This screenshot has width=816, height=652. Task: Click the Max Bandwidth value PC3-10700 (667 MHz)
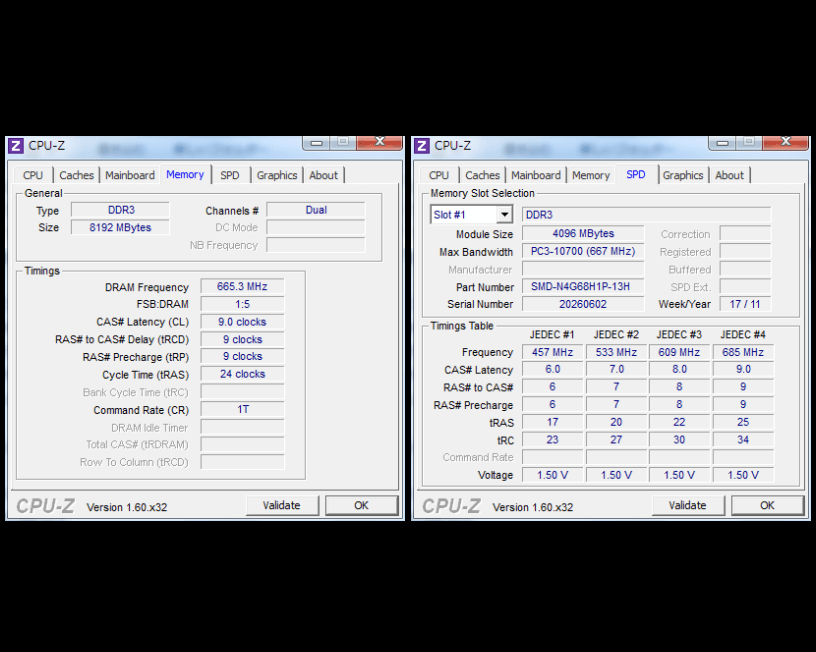[583, 251]
